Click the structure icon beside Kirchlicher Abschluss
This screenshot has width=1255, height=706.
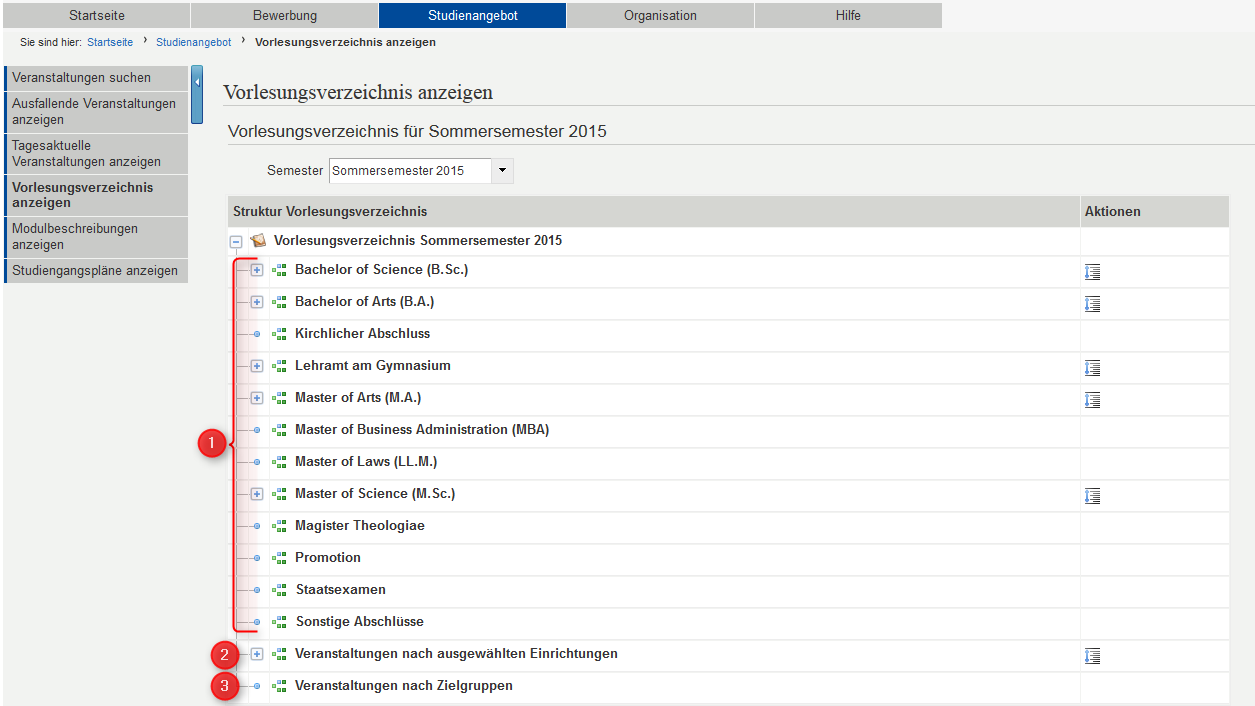point(279,334)
